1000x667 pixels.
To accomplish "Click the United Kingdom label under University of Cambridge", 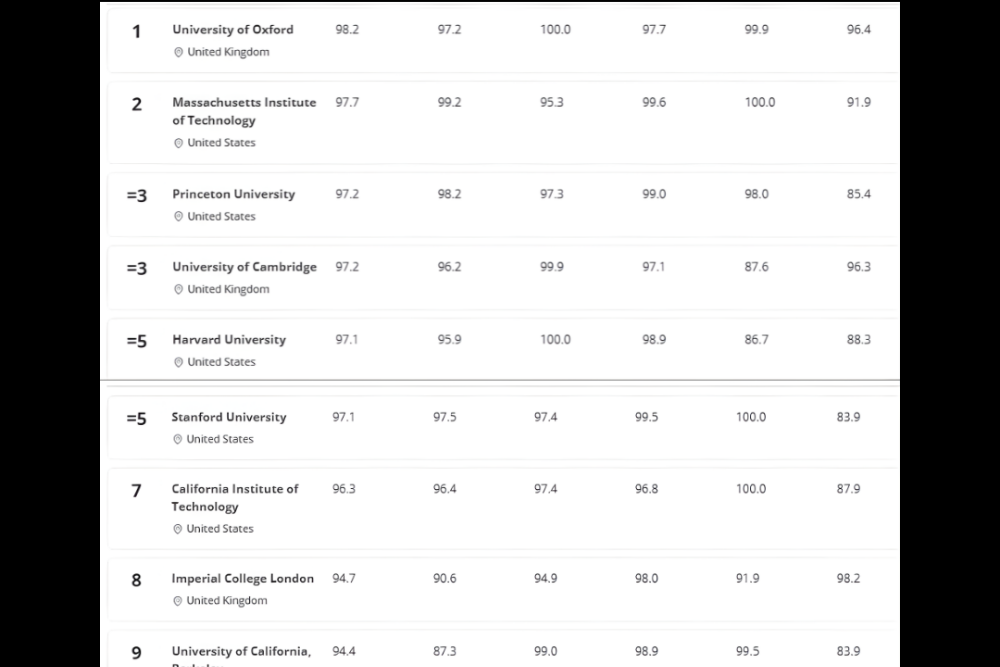I will pos(228,290).
